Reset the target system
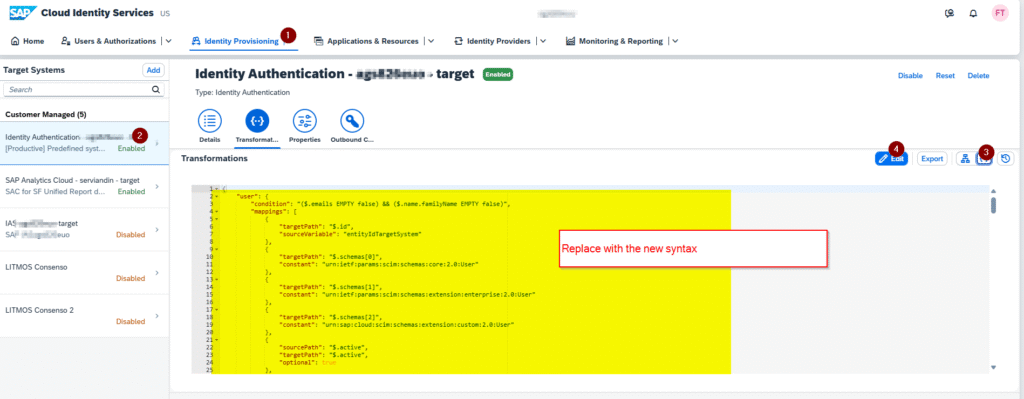 (x=945, y=76)
